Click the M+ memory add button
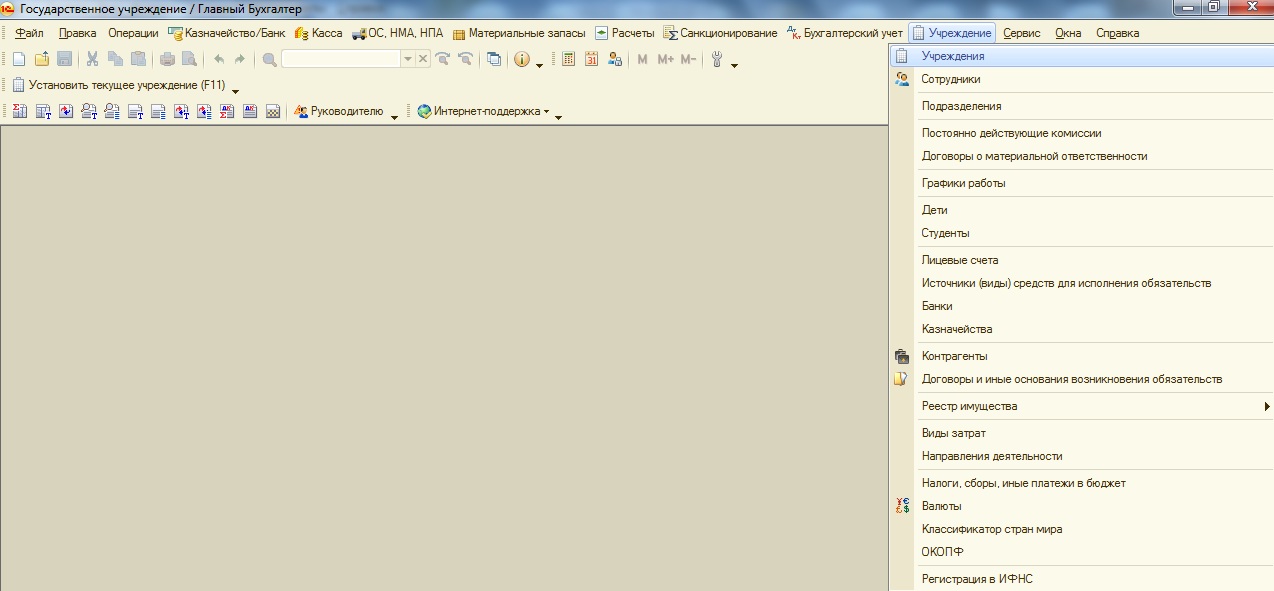This screenshot has width=1274, height=591. [666, 59]
